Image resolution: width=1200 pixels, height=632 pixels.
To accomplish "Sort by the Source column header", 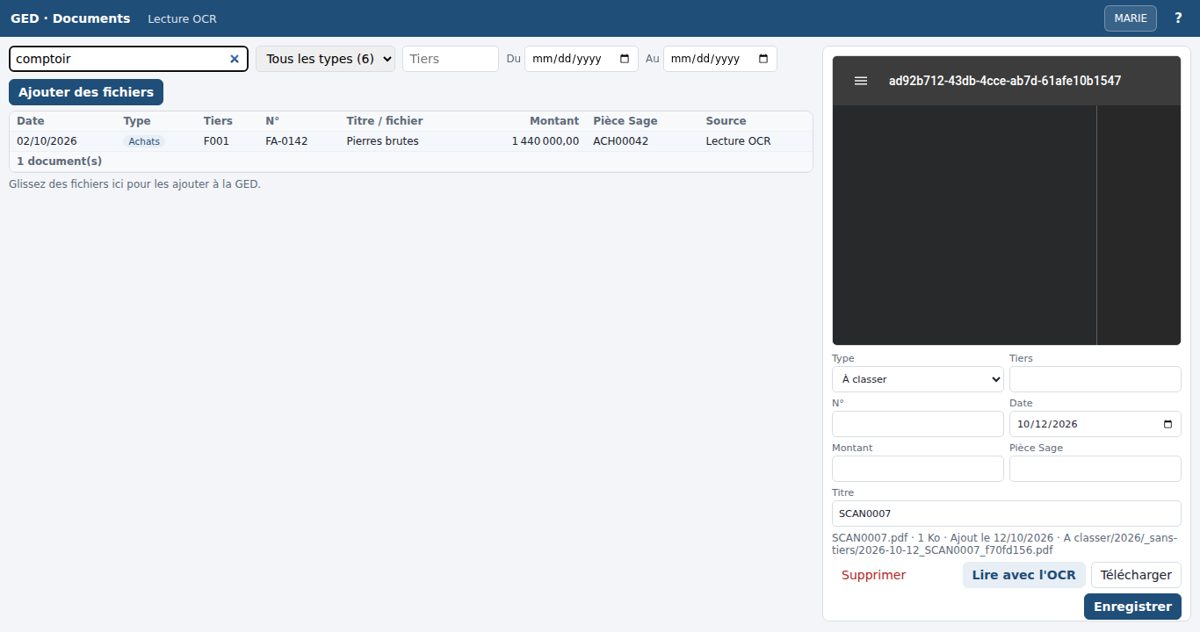I will [726, 121].
